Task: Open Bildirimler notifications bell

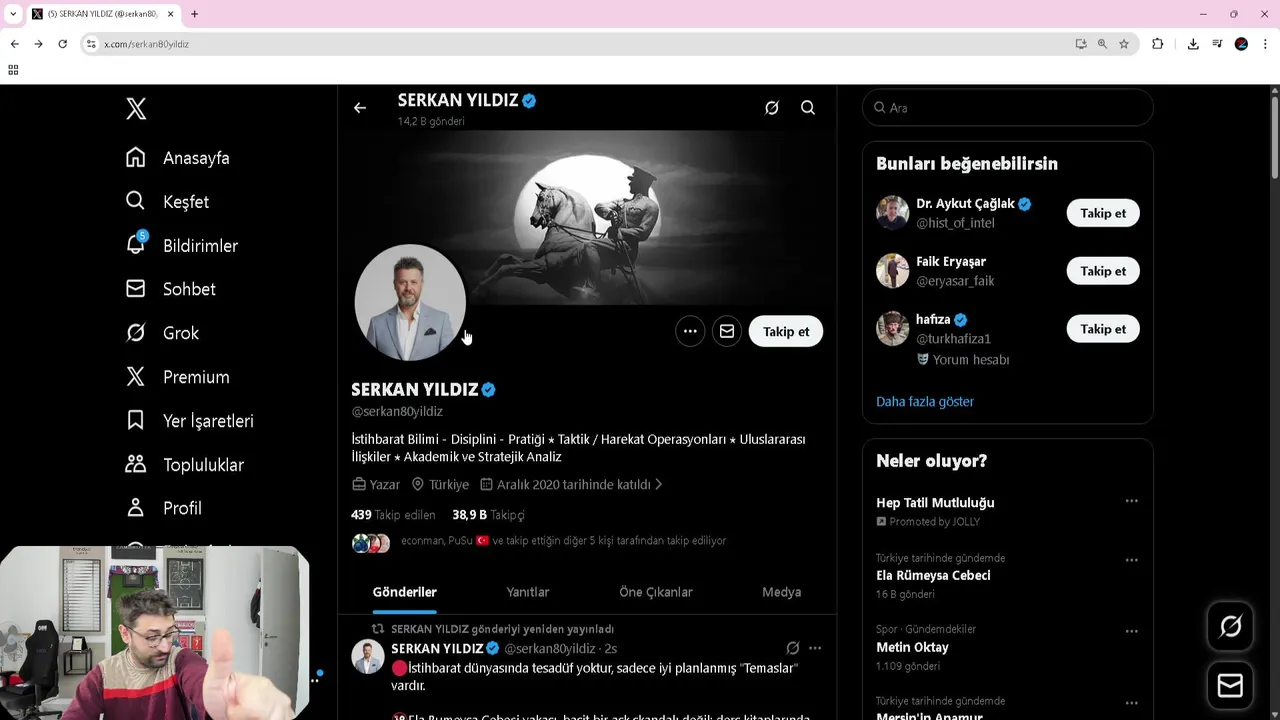Action: pos(136,245)
